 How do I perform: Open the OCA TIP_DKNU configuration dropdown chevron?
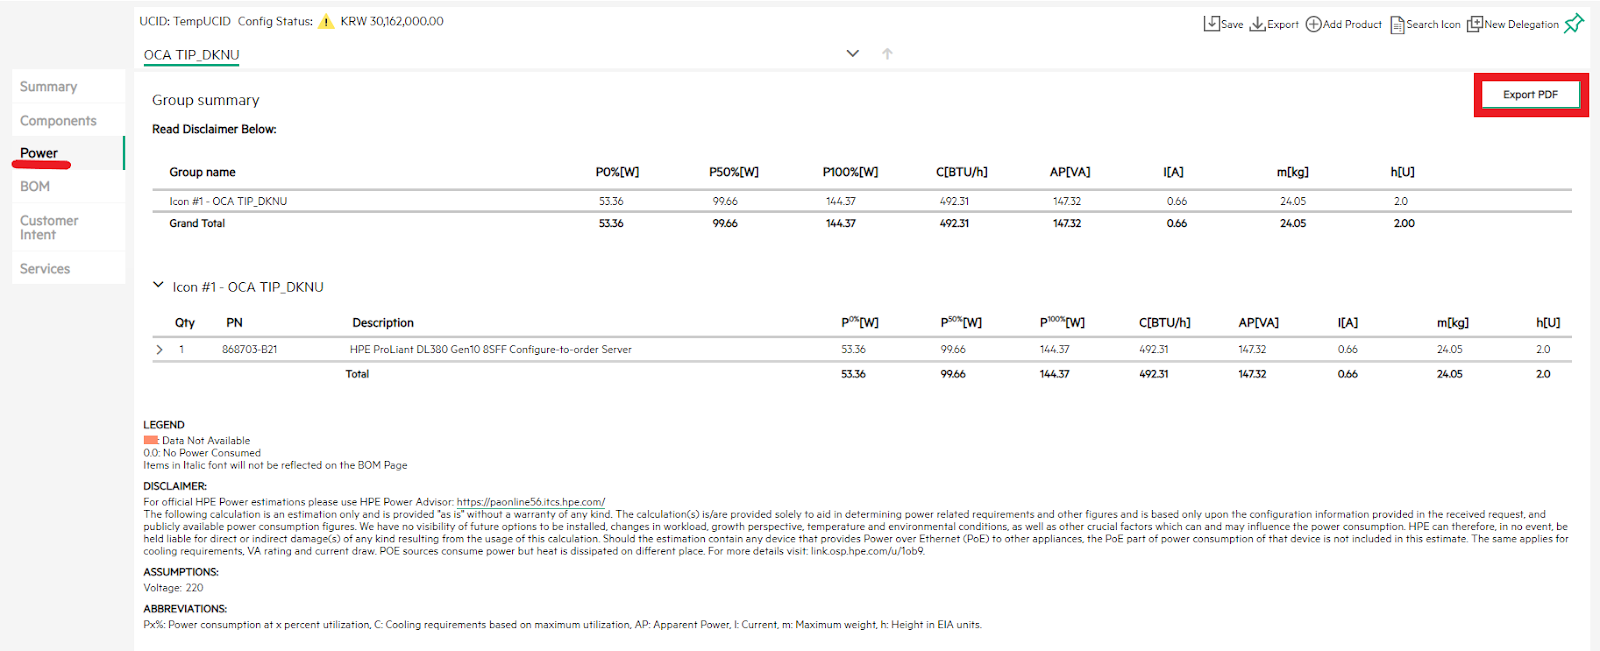coord(853,54)
